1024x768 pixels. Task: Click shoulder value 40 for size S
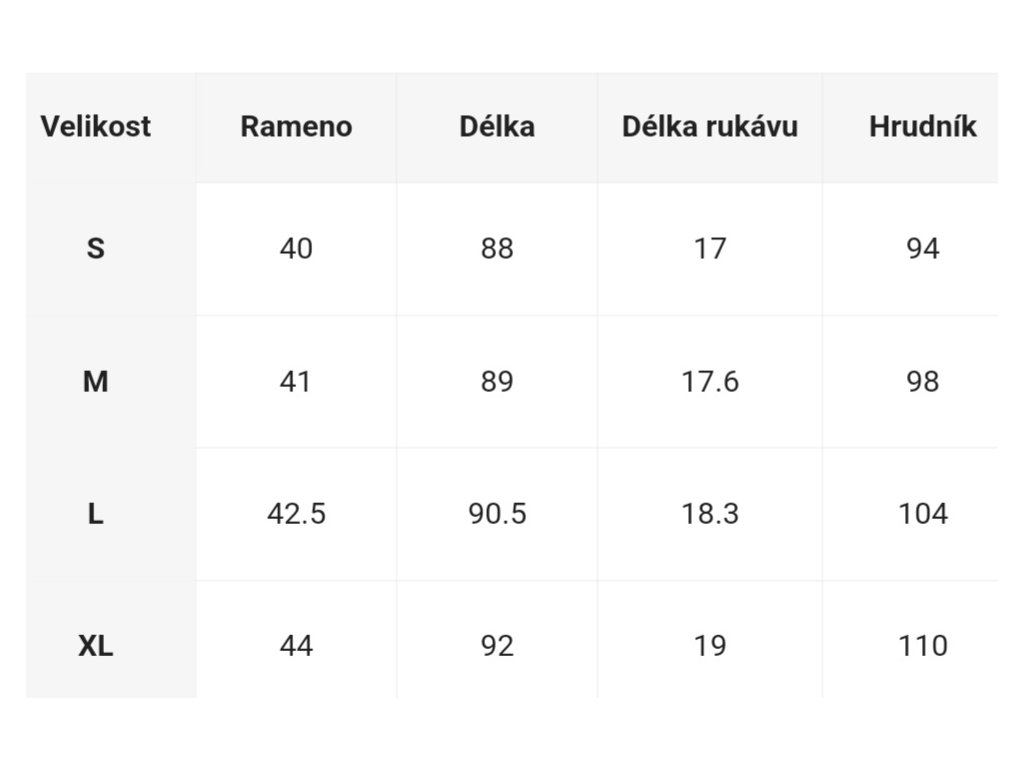[296, 249]
